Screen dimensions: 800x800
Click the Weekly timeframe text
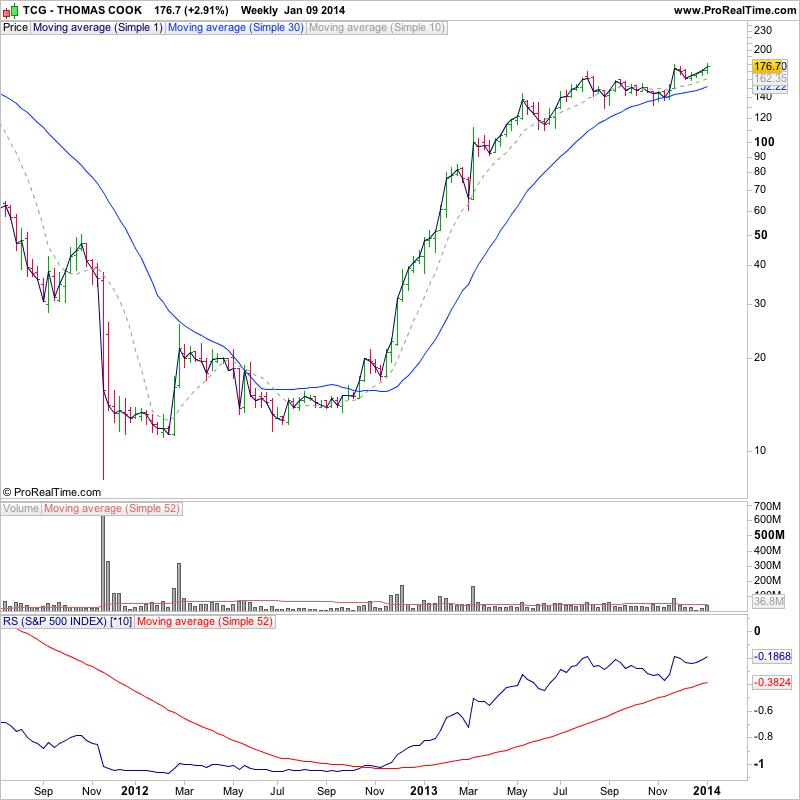[x=259, y=10]
